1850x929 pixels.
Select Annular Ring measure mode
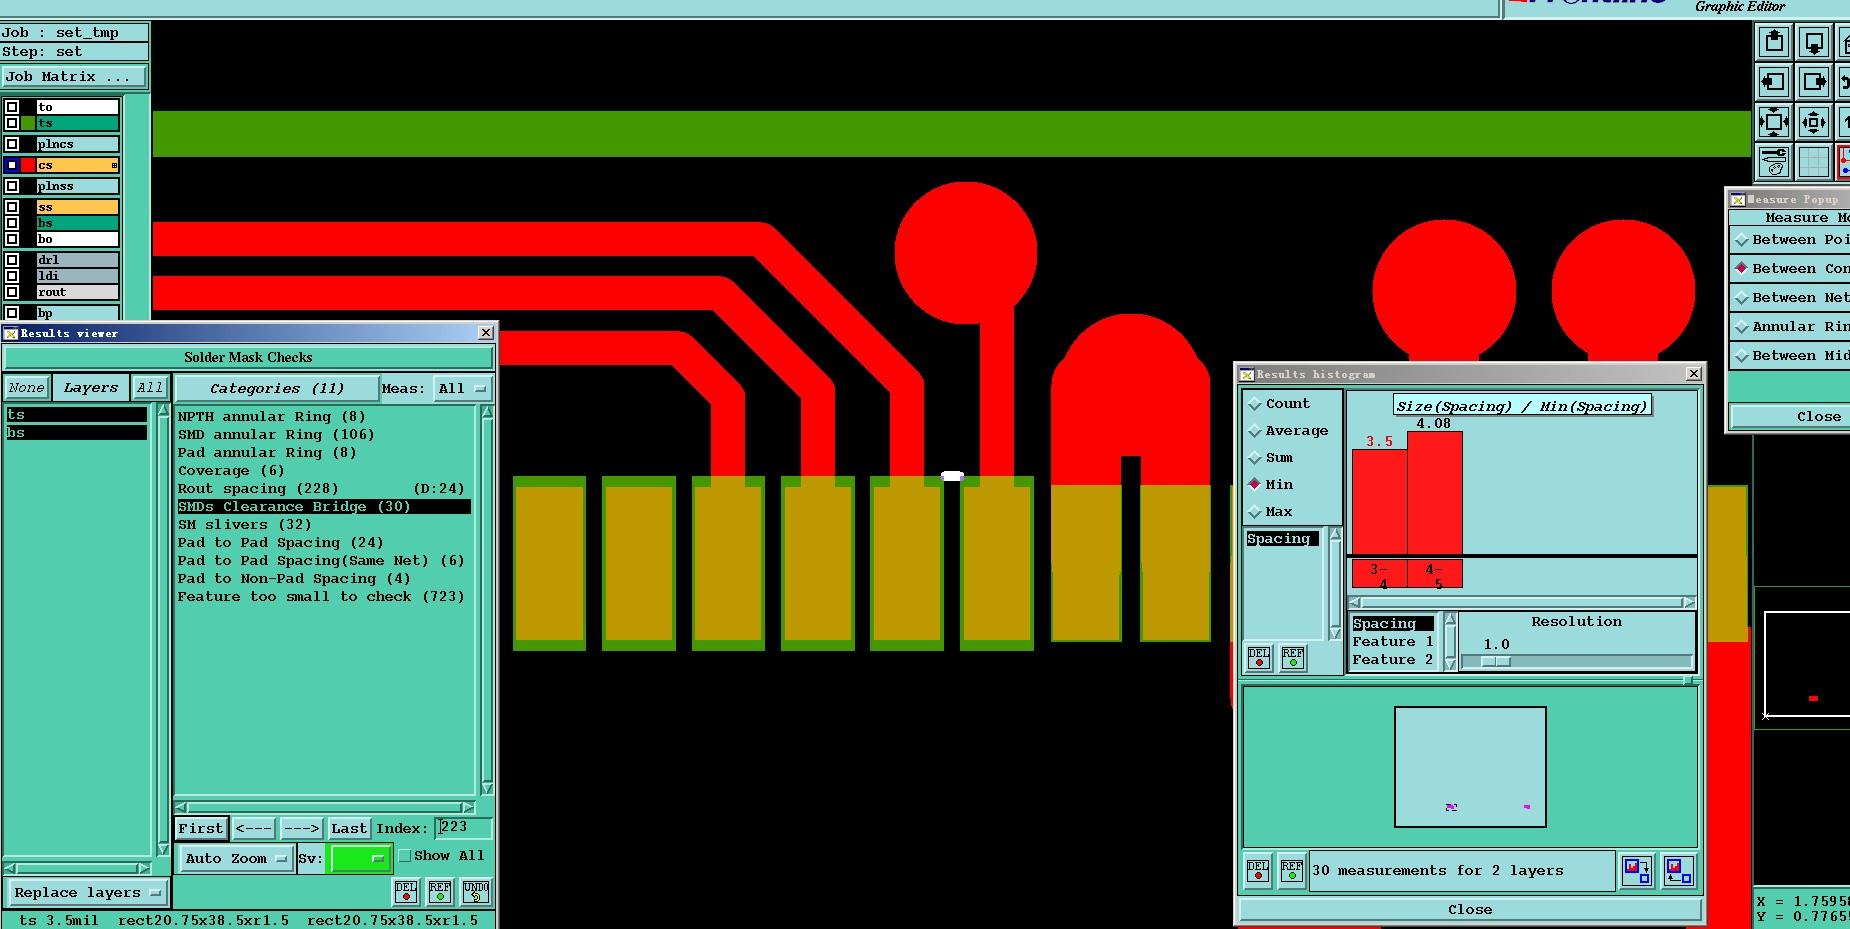pyautogui.click(x=1790, y=327)
